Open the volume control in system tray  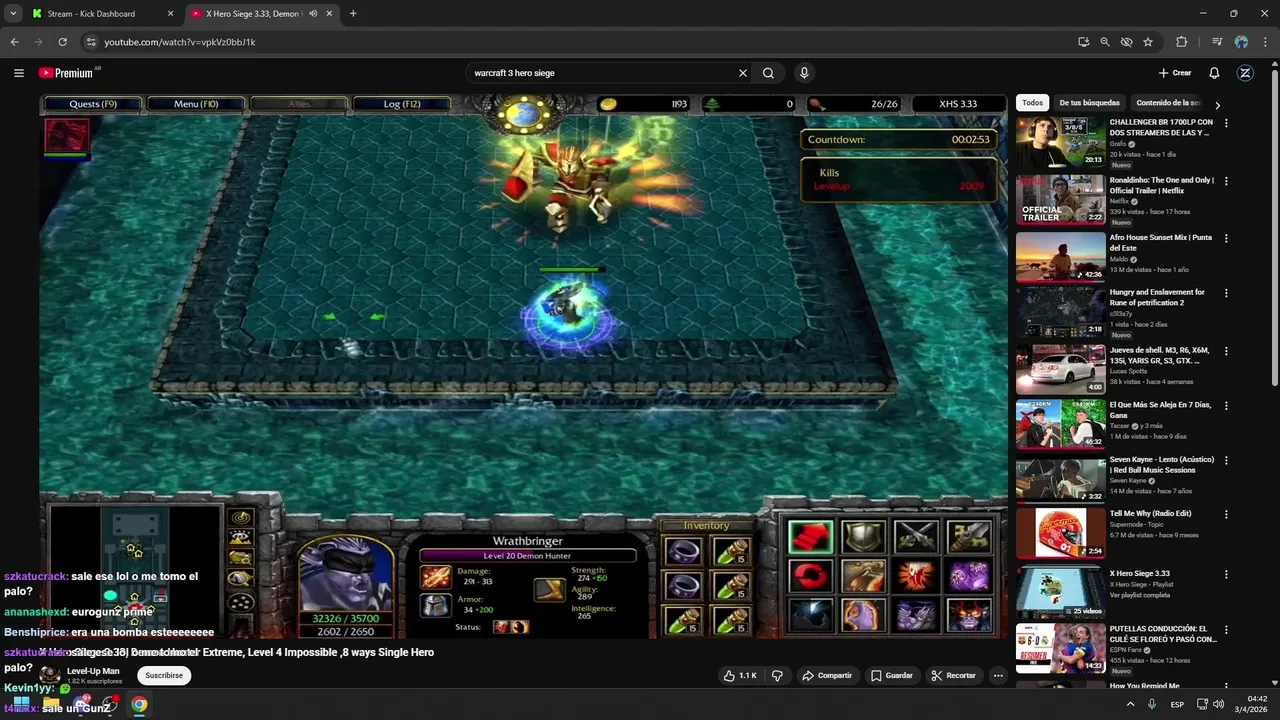tap(1218, 705)
